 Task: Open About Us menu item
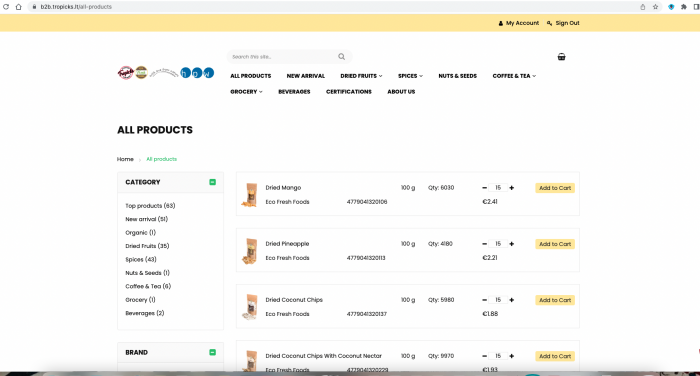401,92
